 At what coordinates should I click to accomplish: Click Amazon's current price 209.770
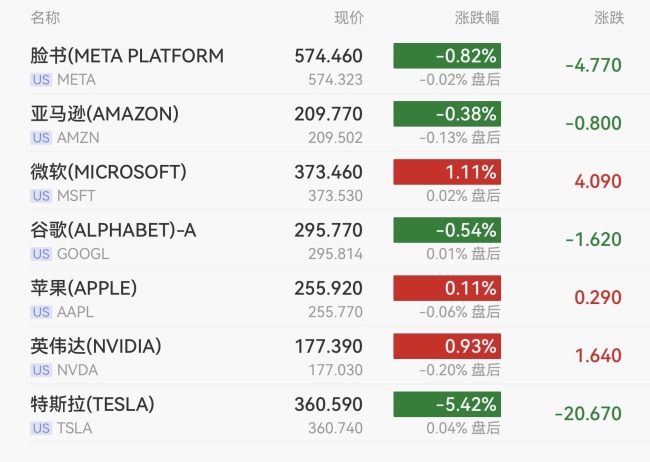328,114
